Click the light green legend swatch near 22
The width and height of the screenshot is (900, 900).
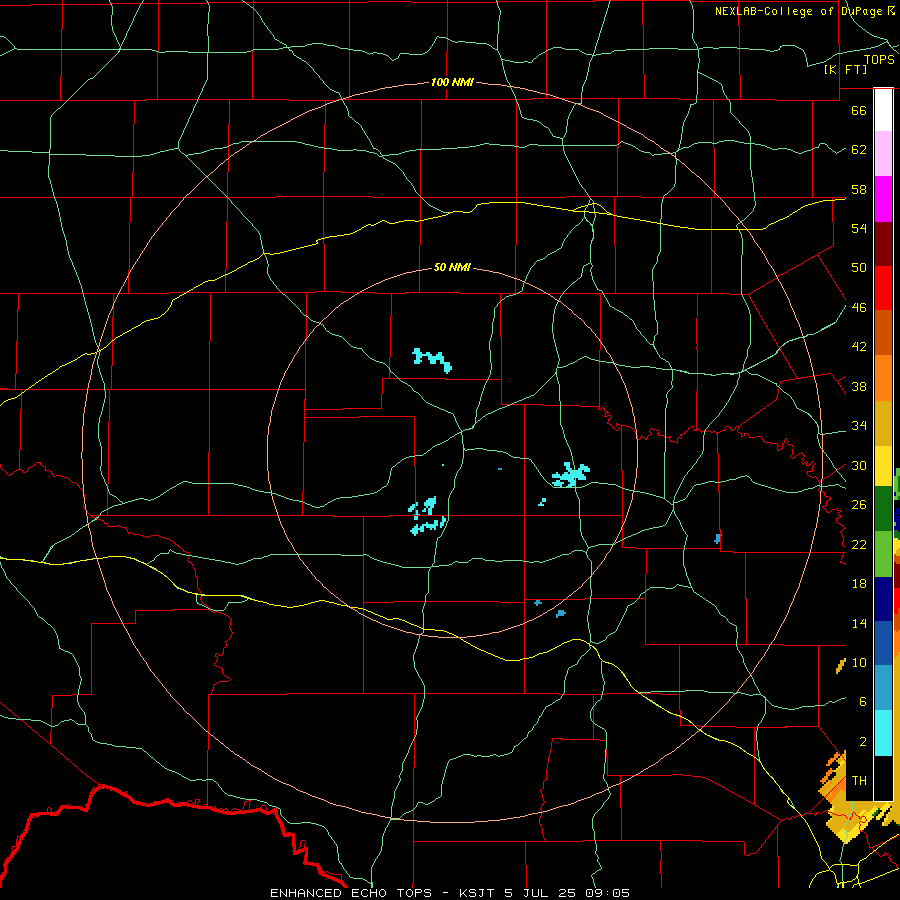click(x=883, y=554)
